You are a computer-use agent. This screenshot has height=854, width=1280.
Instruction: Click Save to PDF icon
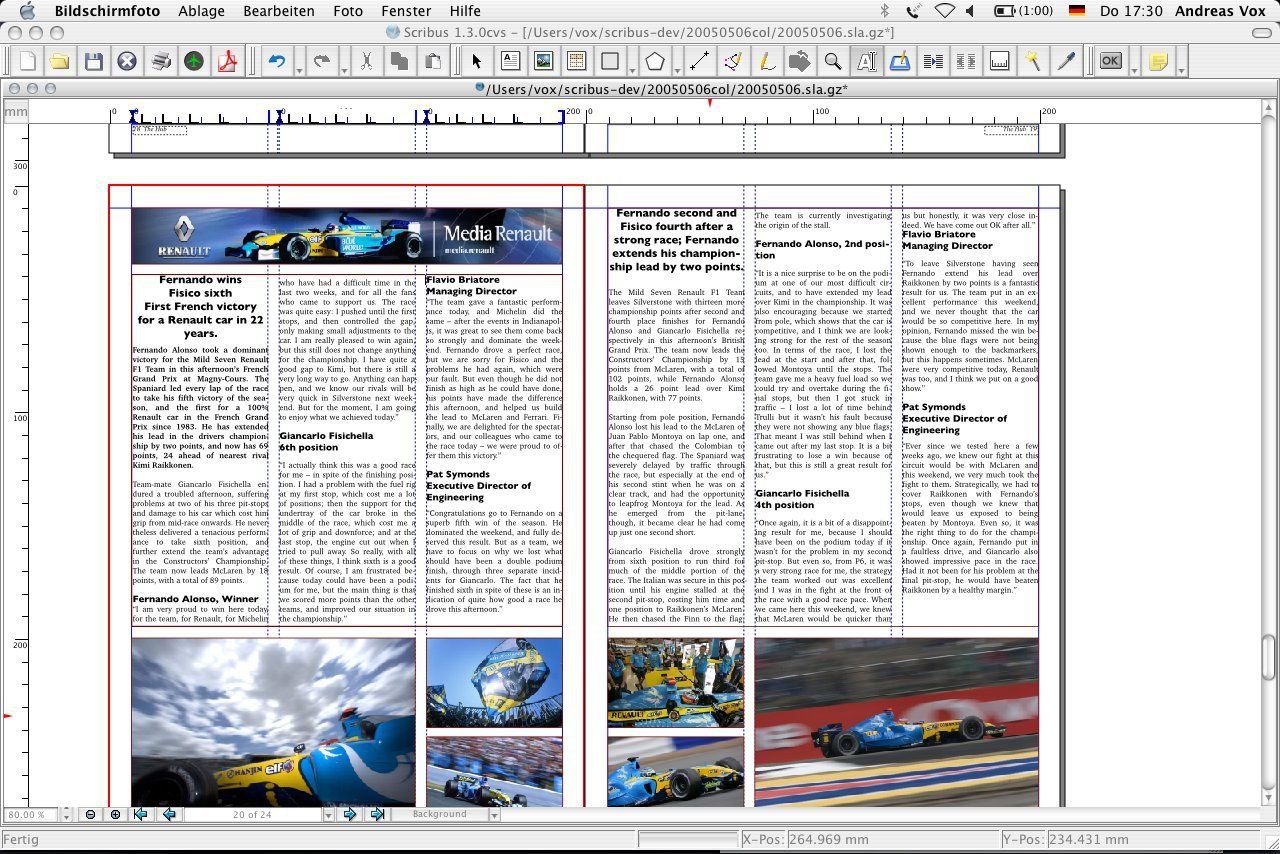[227, 61]
